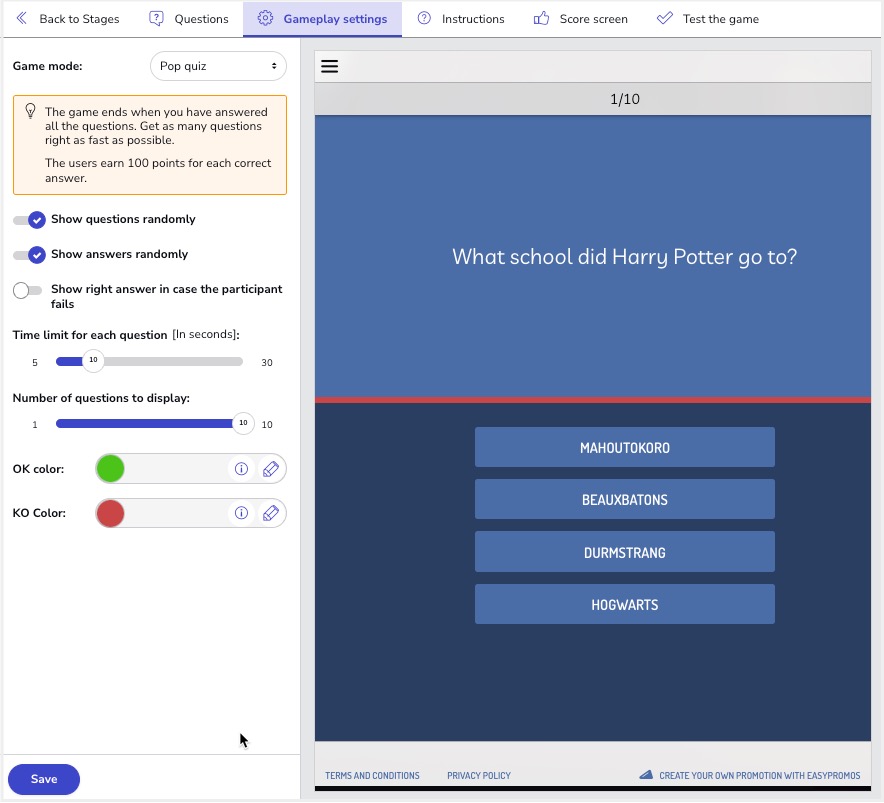This screenshot has width=884, height=803.
Task: Switch to the Score screen tab
Action: pos(581,19)
